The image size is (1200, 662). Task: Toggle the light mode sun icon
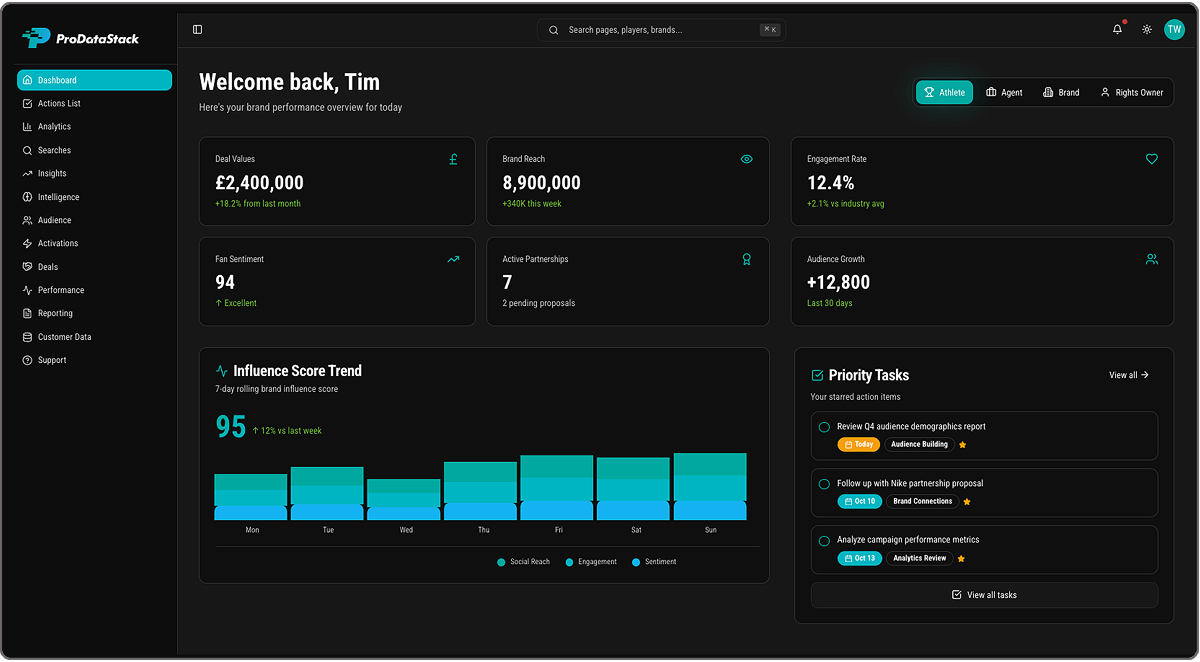[1146, 29]
